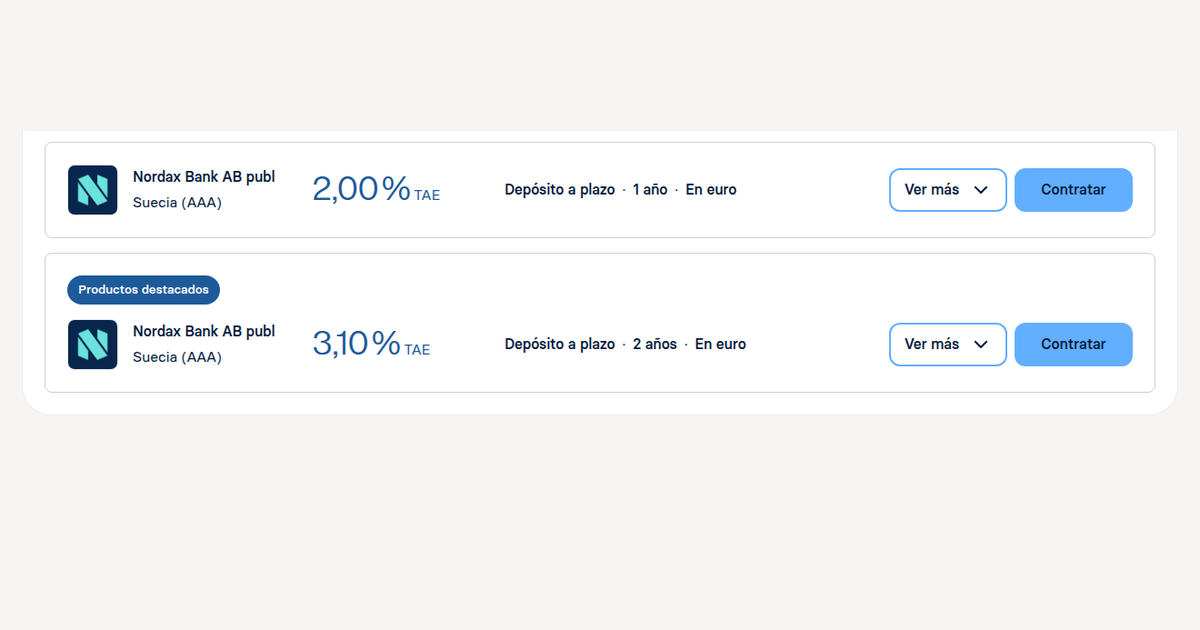The height and width of the screenshot is (630, 1200).
Task: Select Suecia (AAA) under Productos destacados
Action: (x=177, y=357)
